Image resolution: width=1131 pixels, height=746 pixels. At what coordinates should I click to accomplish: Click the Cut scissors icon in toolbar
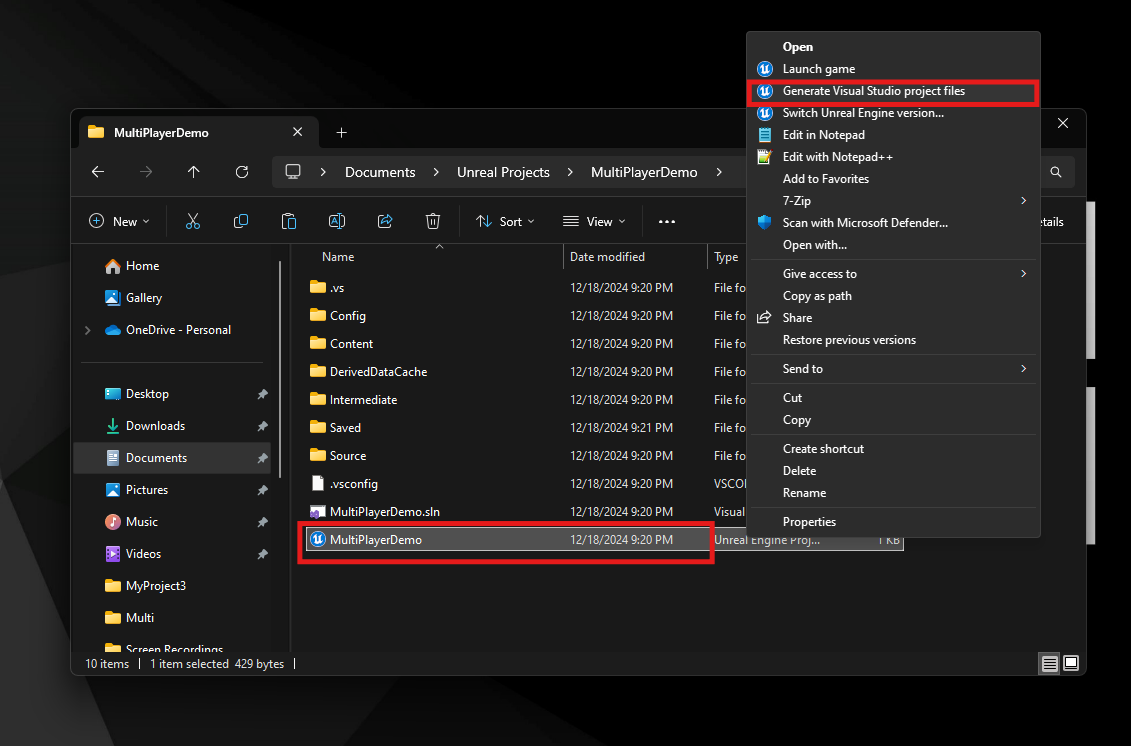(193, 221)
